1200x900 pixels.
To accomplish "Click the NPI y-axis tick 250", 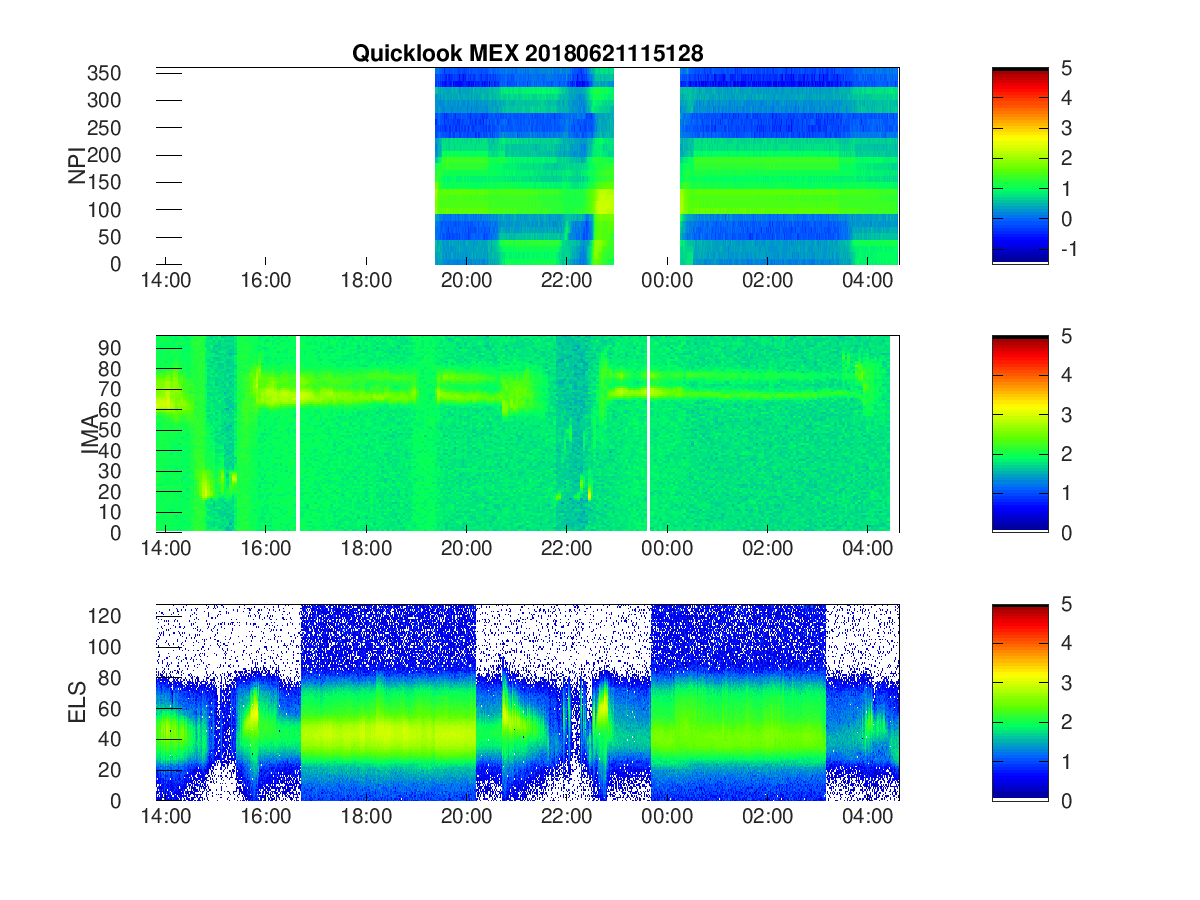I will 105,127.
